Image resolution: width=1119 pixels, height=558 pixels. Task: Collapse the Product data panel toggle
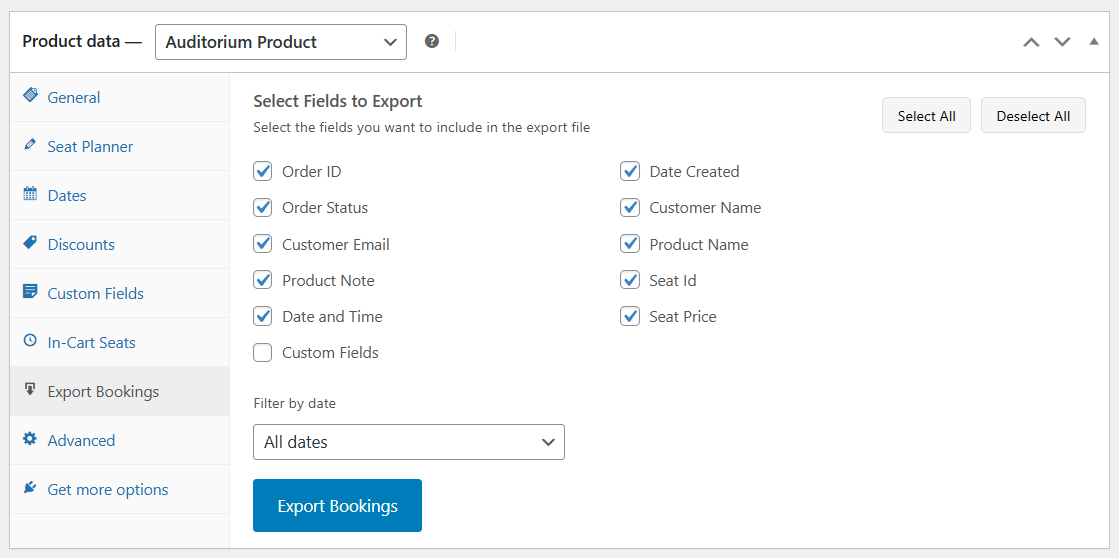(x=1094, y=41)
